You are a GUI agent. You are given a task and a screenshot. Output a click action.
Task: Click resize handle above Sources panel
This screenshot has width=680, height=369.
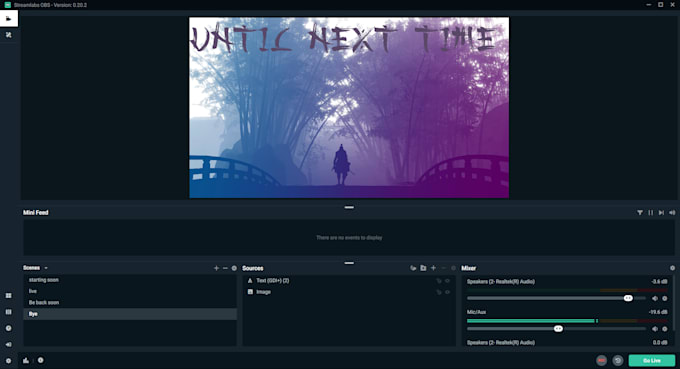coord(349,263)
